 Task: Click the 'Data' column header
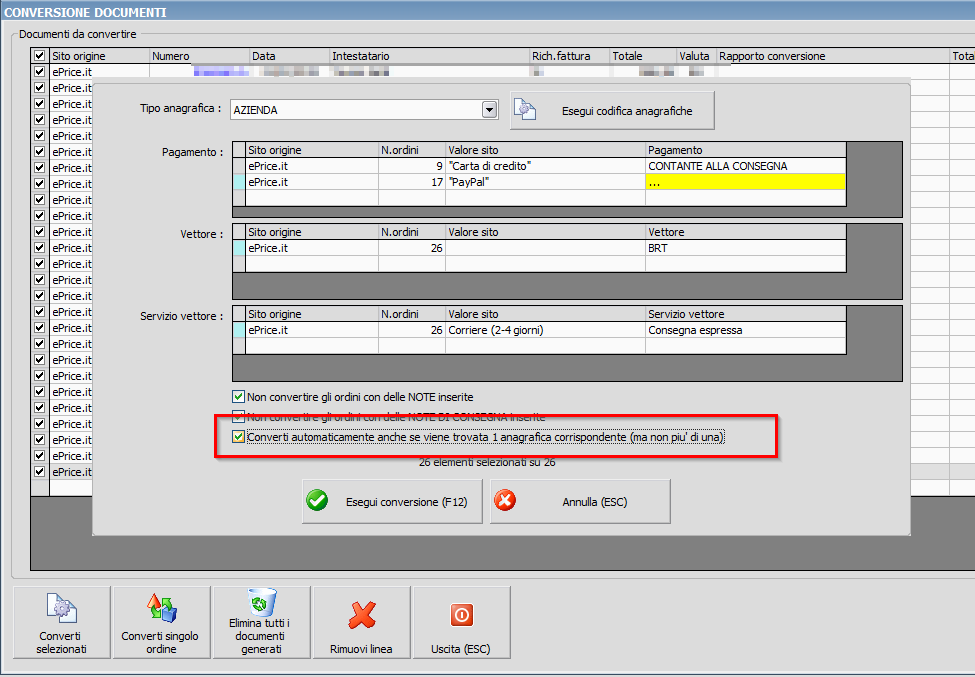290,56
